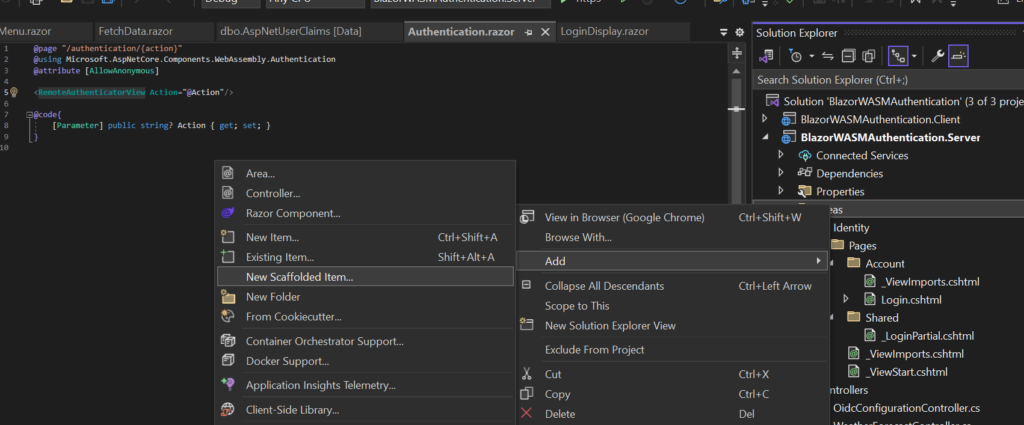Screen dimensions: 1024x425
Task: Open the editor window settings gear
Action: point(739,32)
